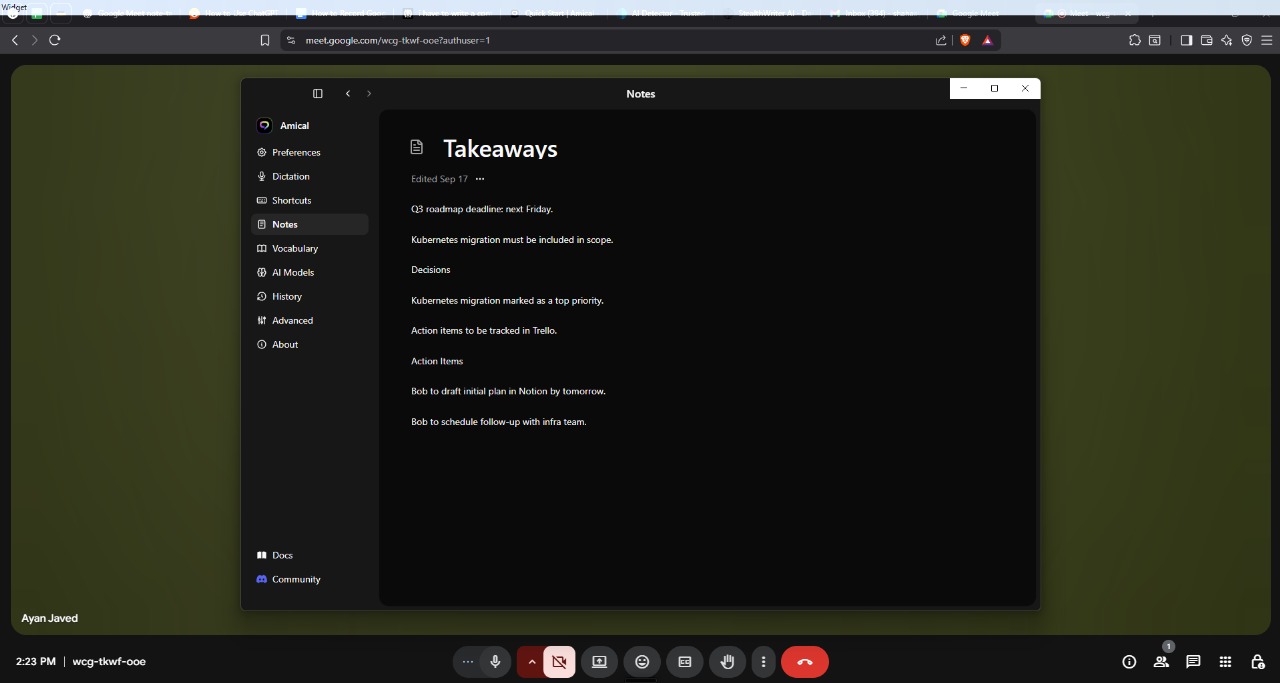Raise hand in the meeting
1280x683 pixels.
click(x=728, y=662)
